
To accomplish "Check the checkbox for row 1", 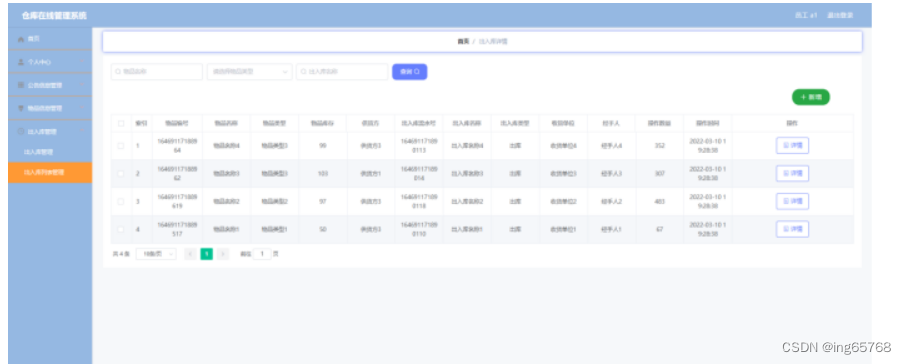I will point(121,146).
